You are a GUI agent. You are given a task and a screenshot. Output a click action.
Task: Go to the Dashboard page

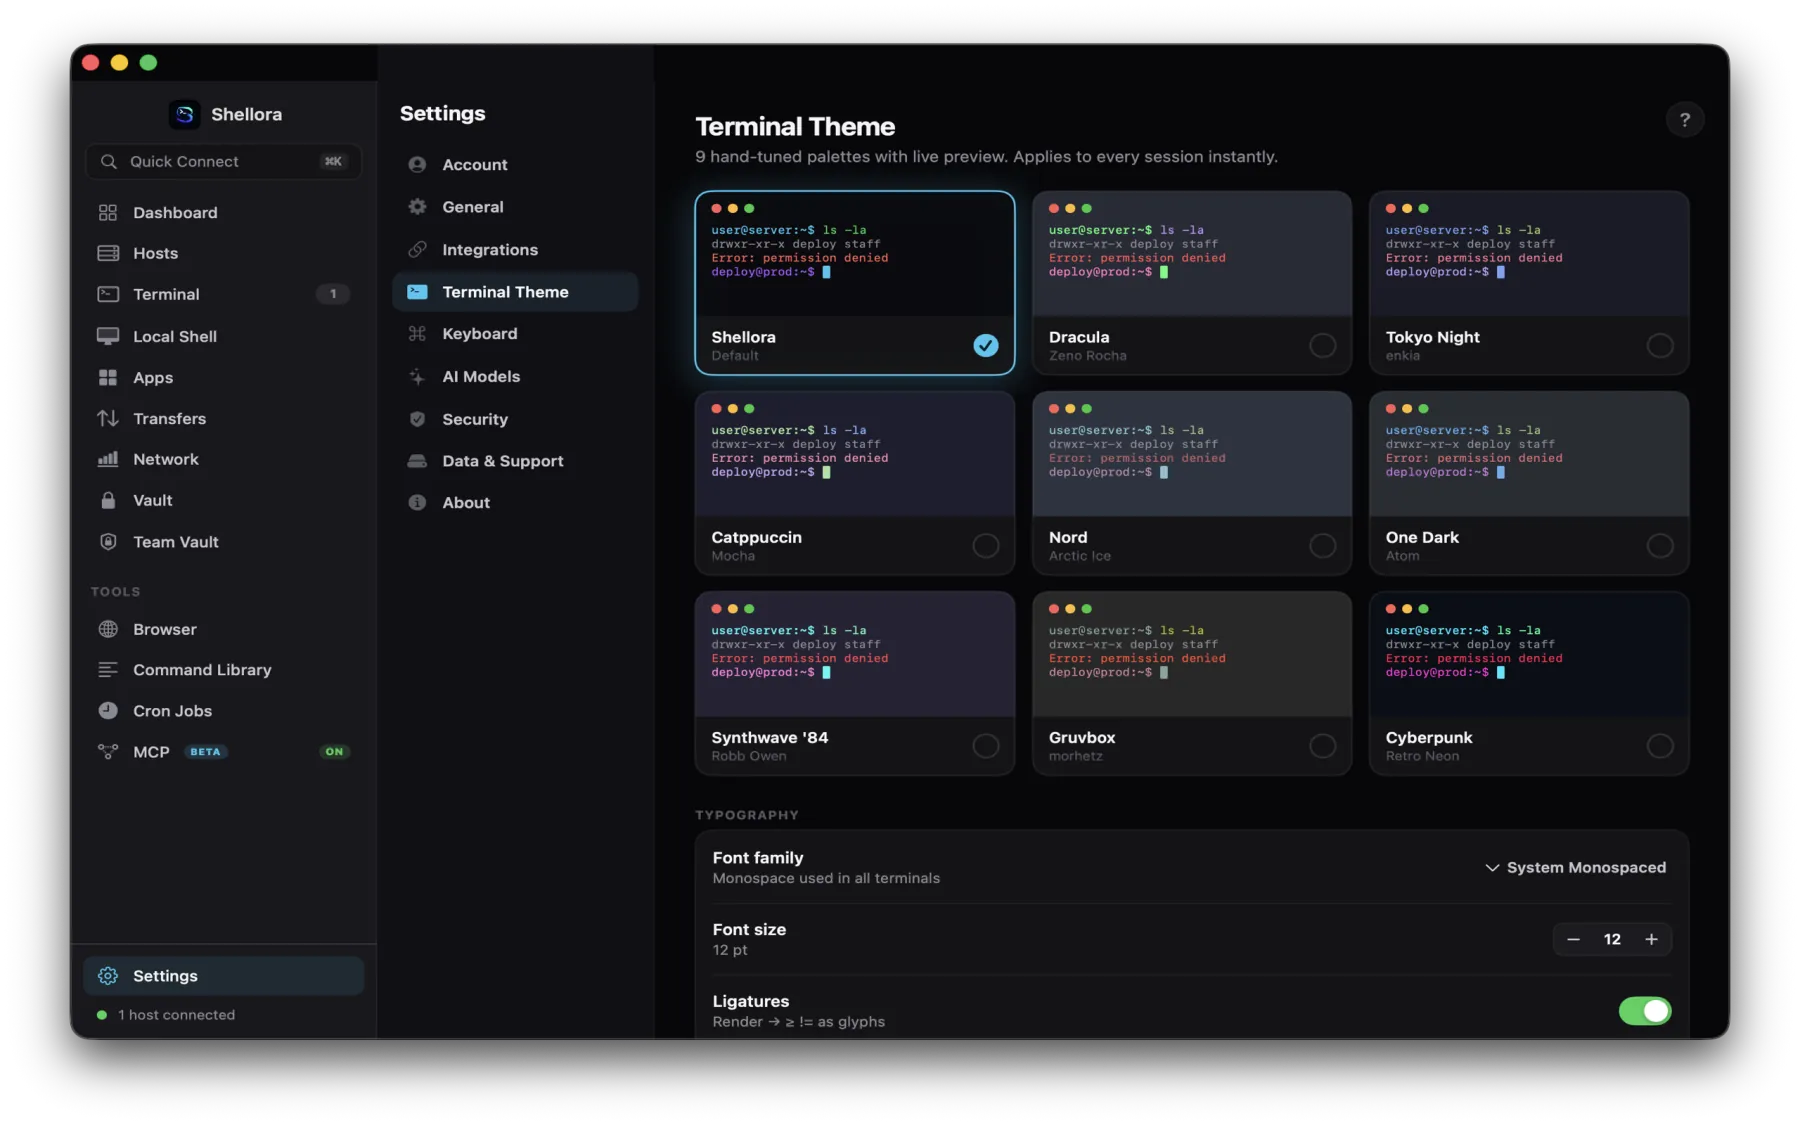(223, 212)
